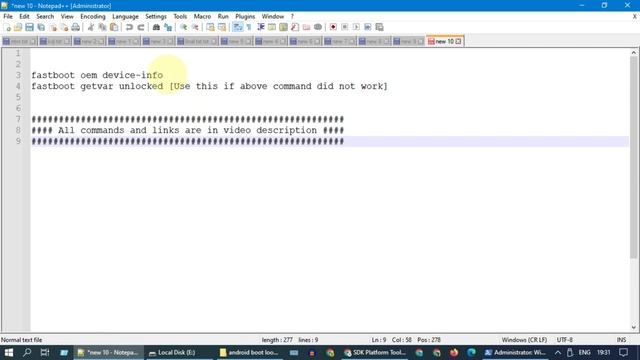Click the Open file toolbar icon
Image resolution: width=640 pixels, height=360 pixels.
click(x=18, y=27)
